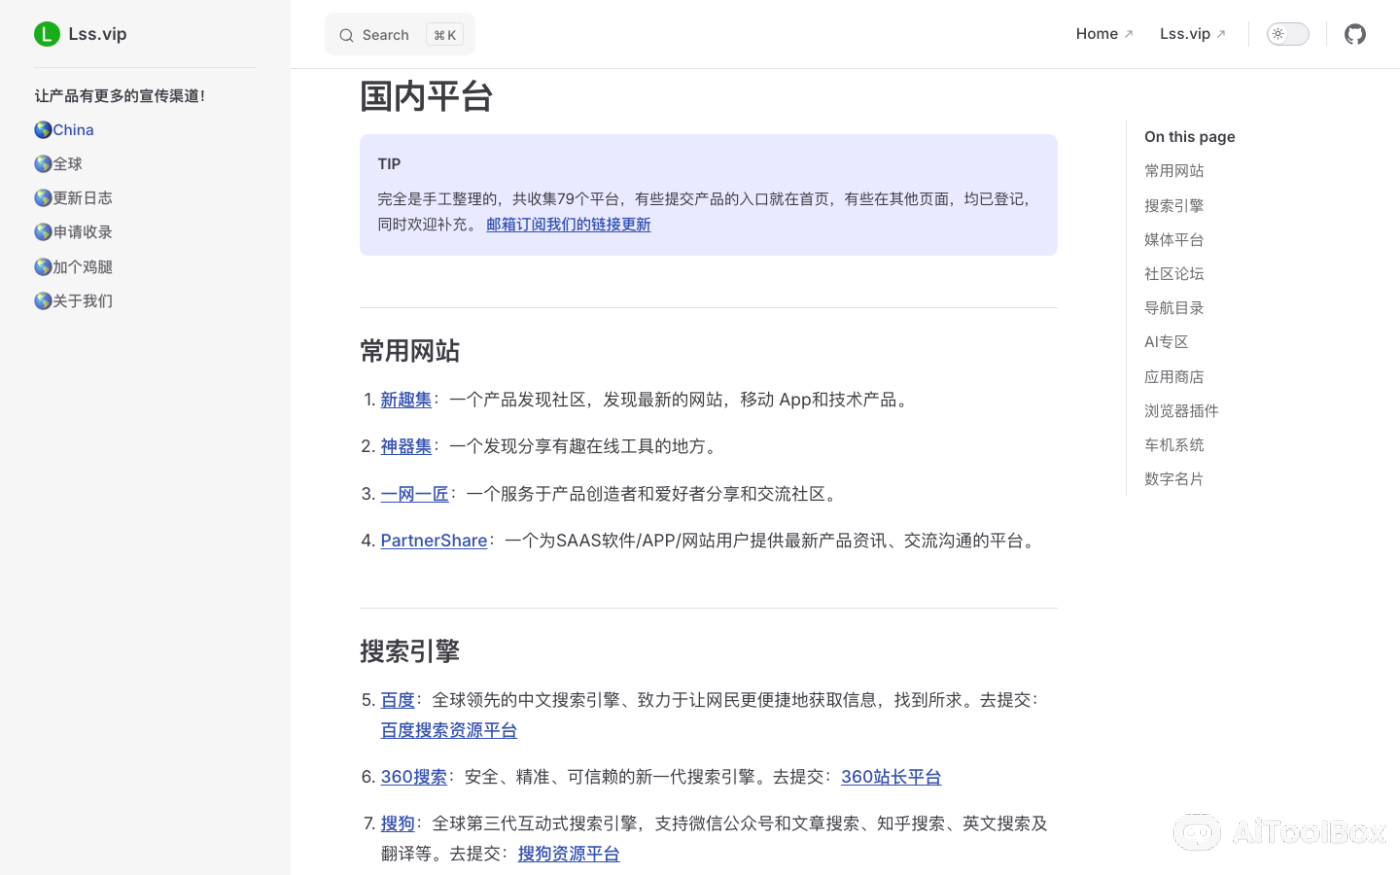Focus the Search input box
Screen dimensions: 1400x875
click(x=399, y=35)
